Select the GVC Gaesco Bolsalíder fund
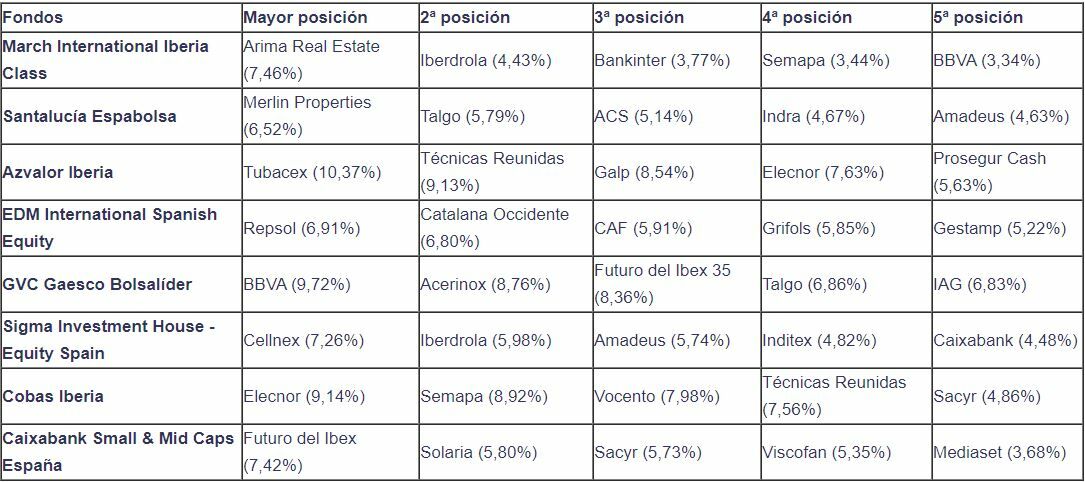1085x482 pixels. 98,284
